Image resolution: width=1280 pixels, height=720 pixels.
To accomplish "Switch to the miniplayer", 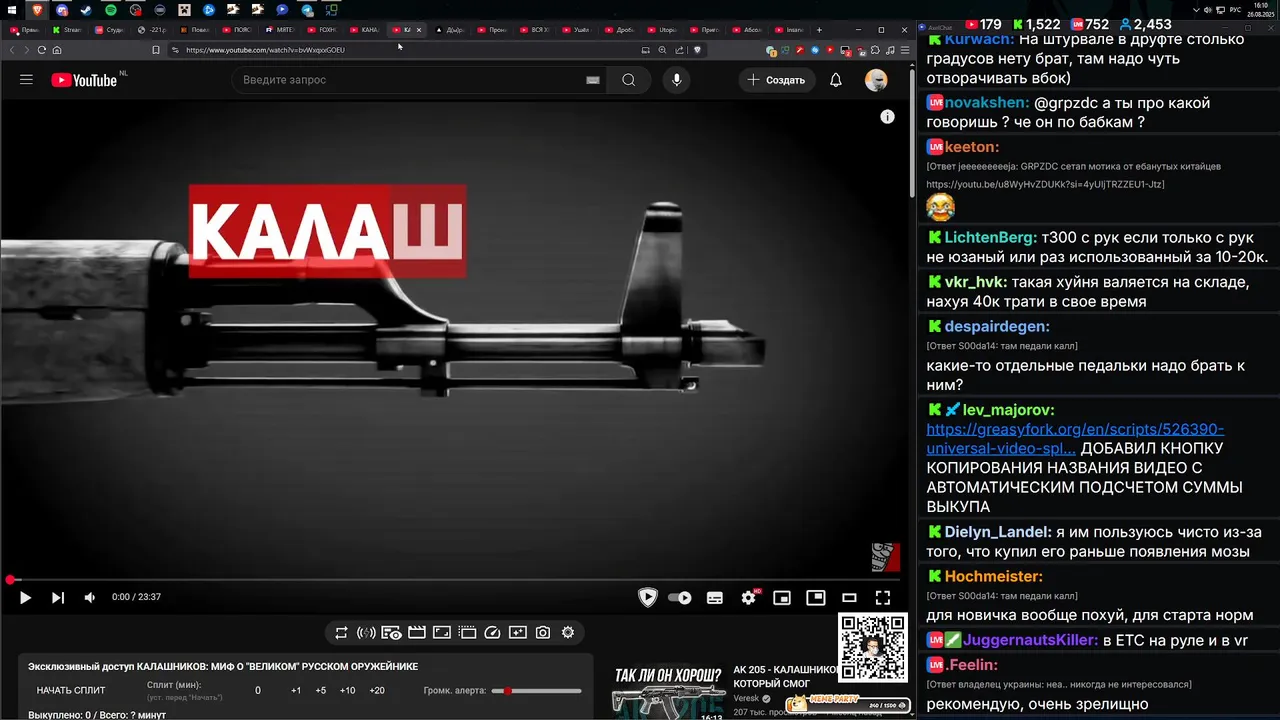I will coord(782,598).
